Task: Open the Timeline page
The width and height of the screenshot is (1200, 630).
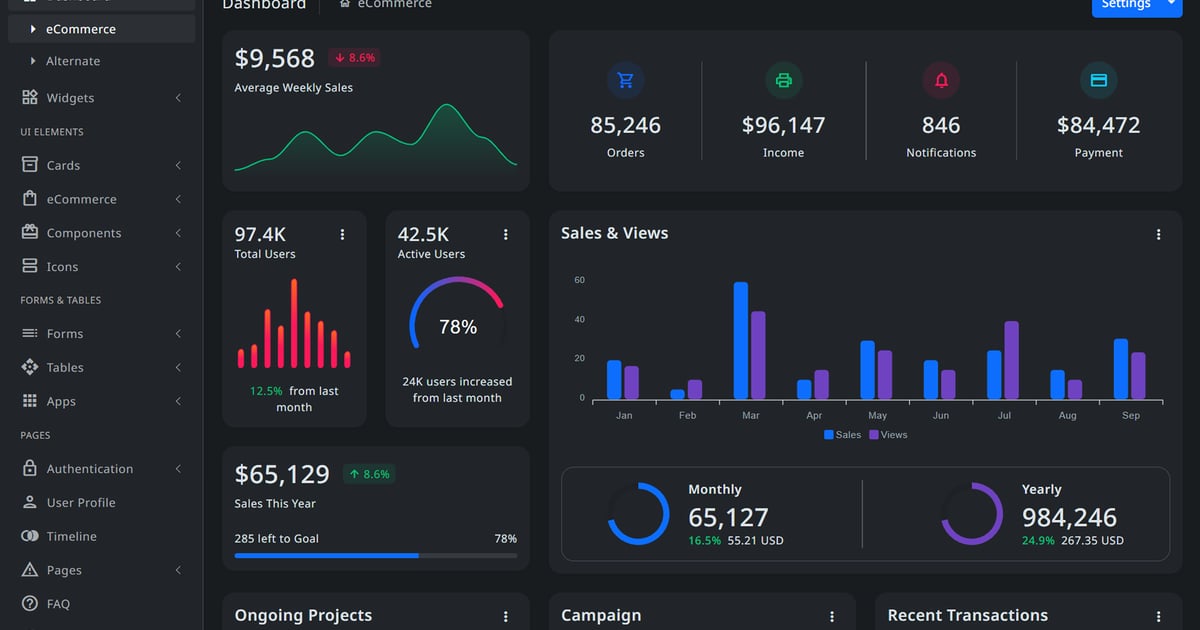Action: pyautogui.click(x=101, y=536)
